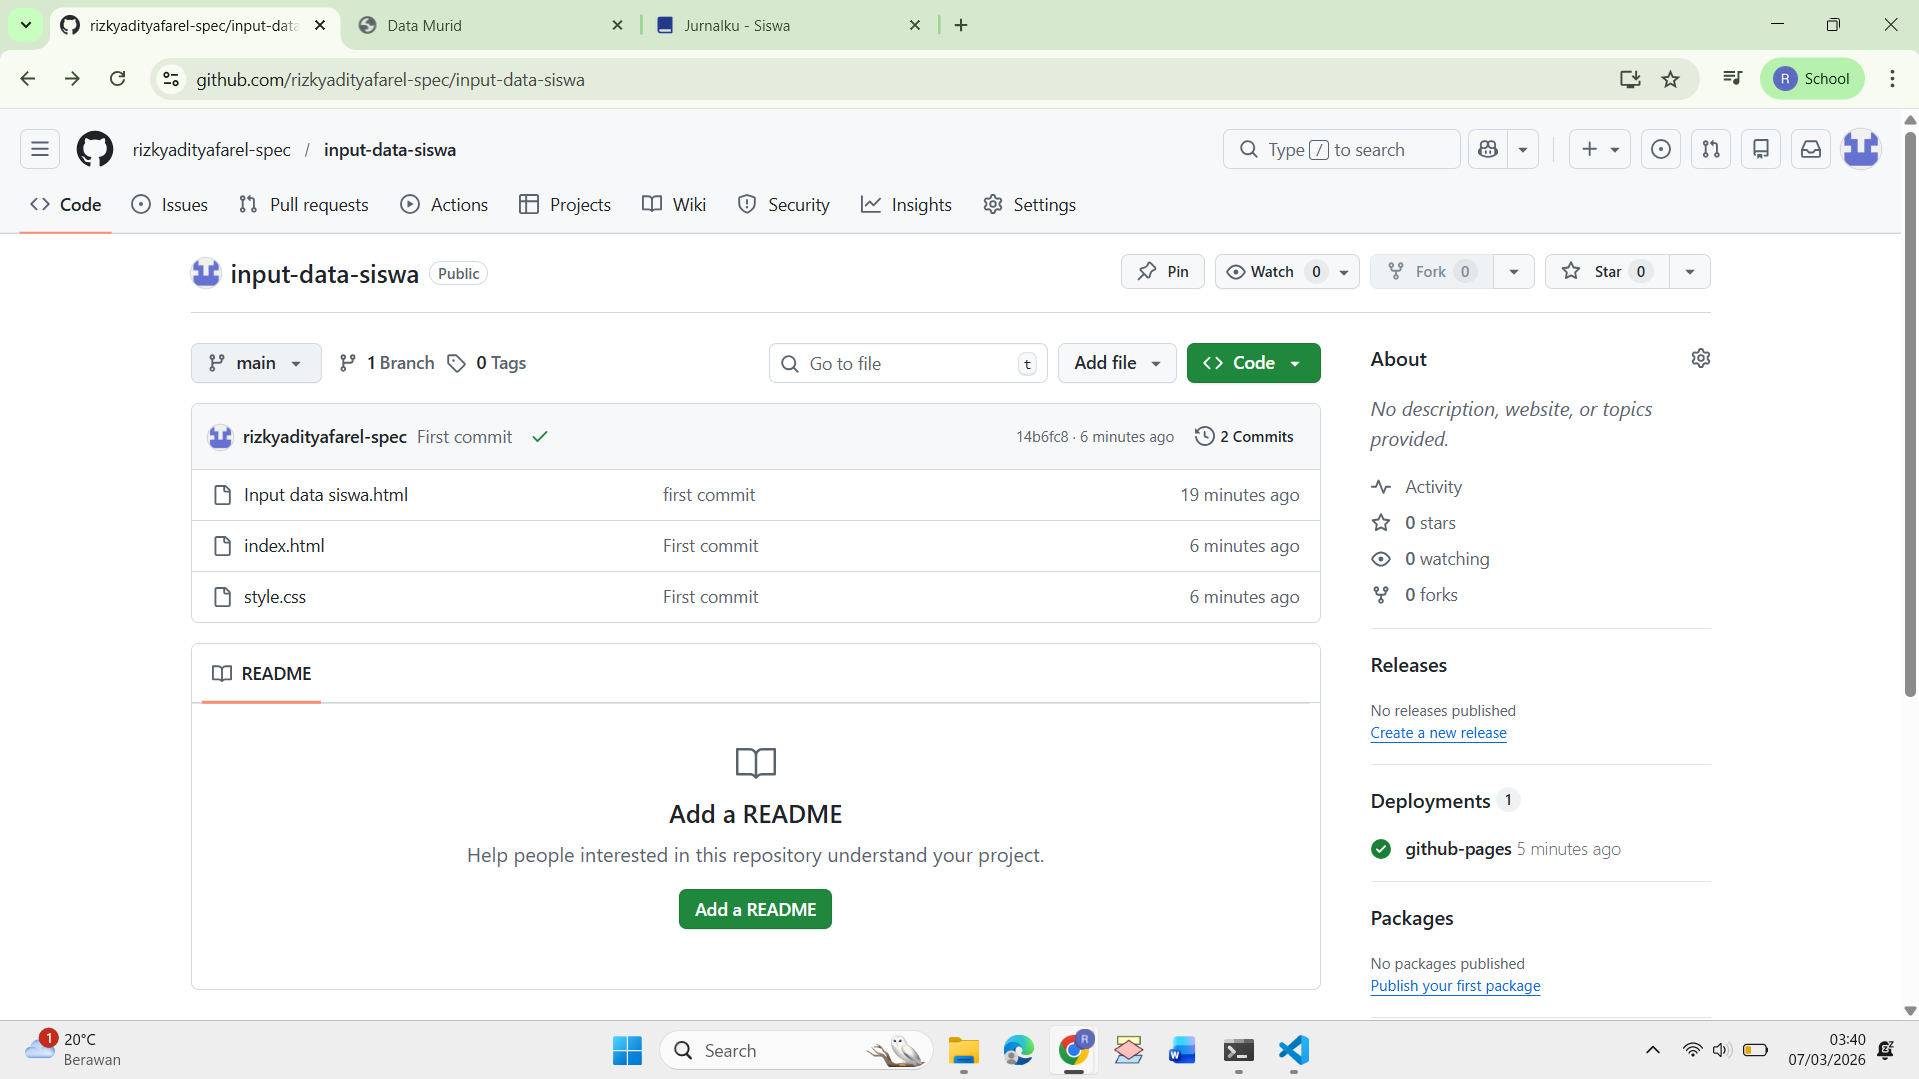Open the About section settings gear

pos(1701,357)
